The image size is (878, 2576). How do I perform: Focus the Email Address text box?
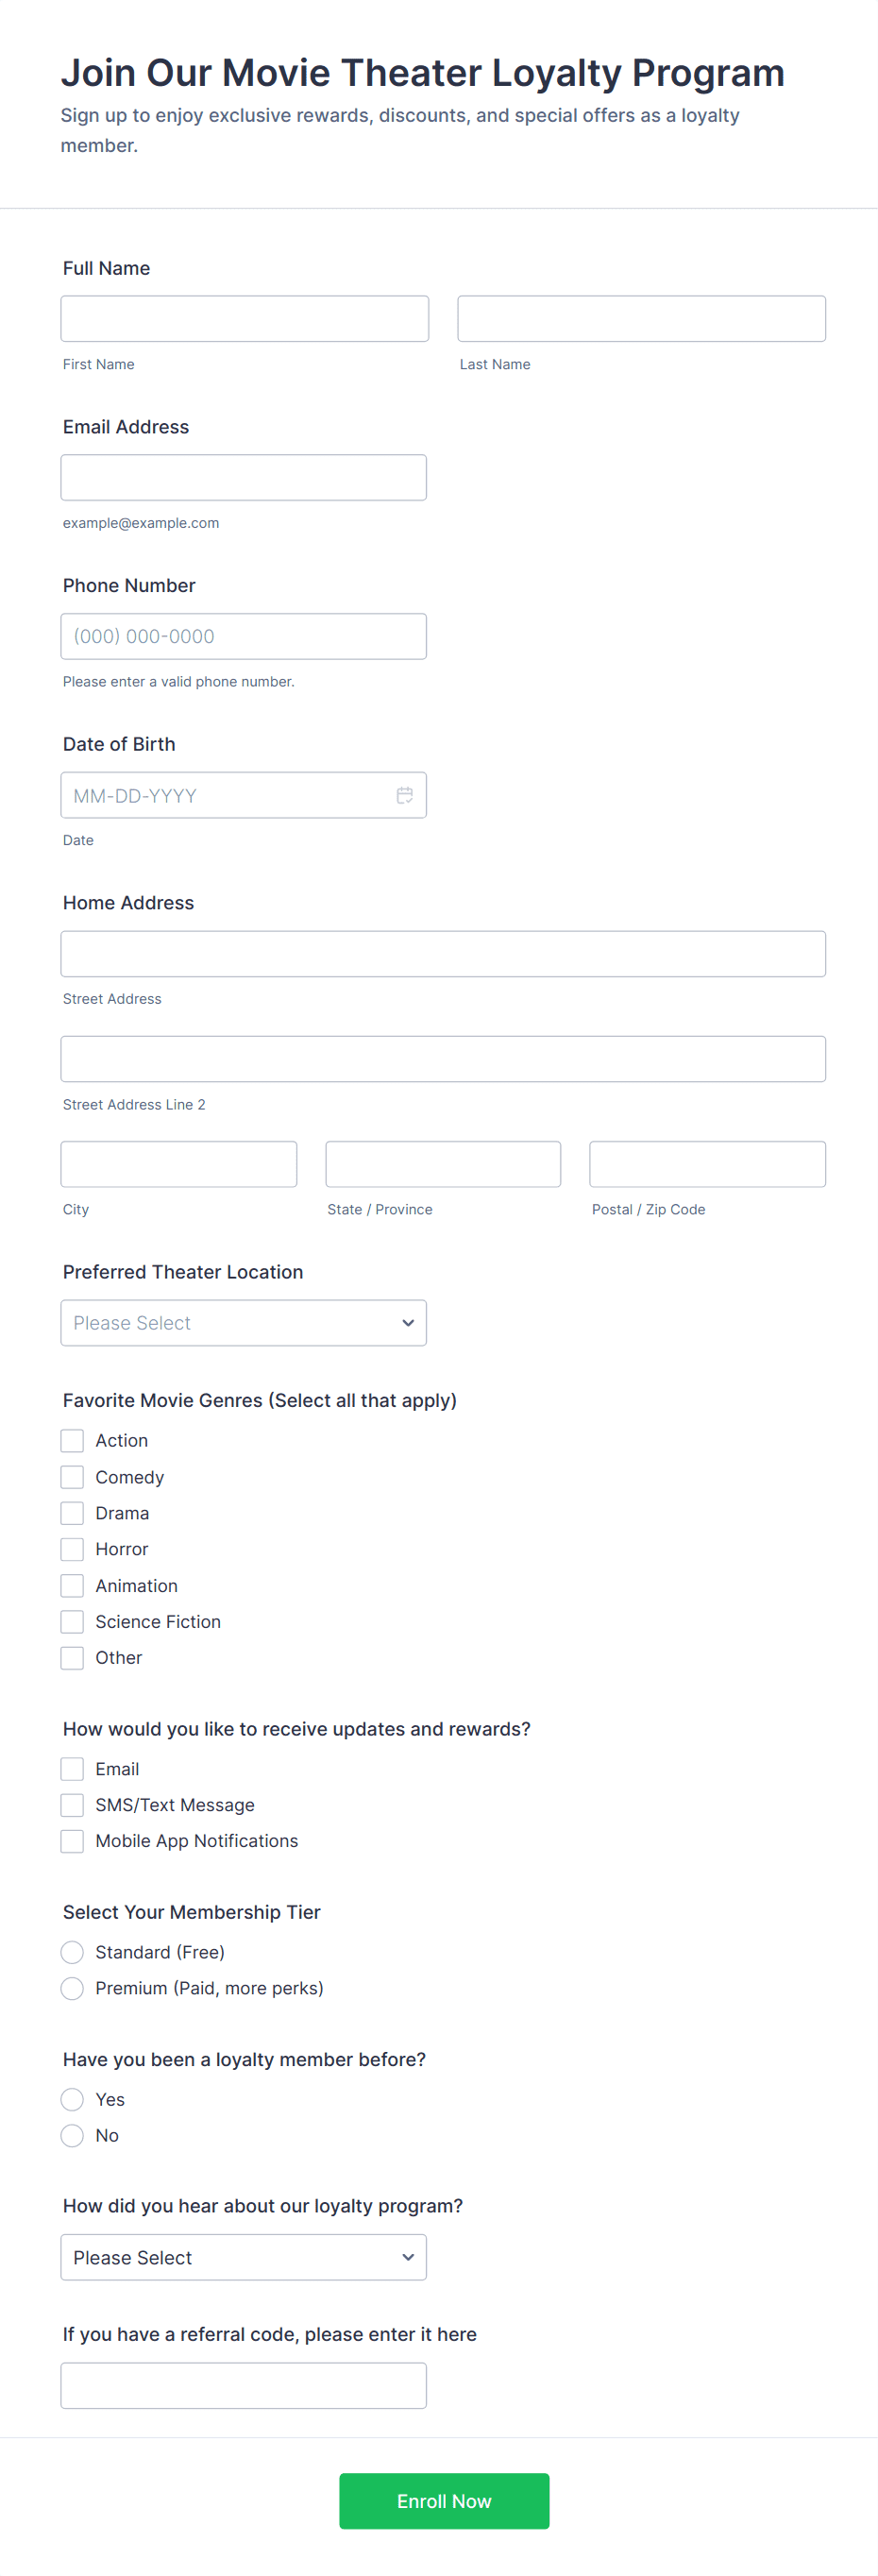(x=243, y=478)
